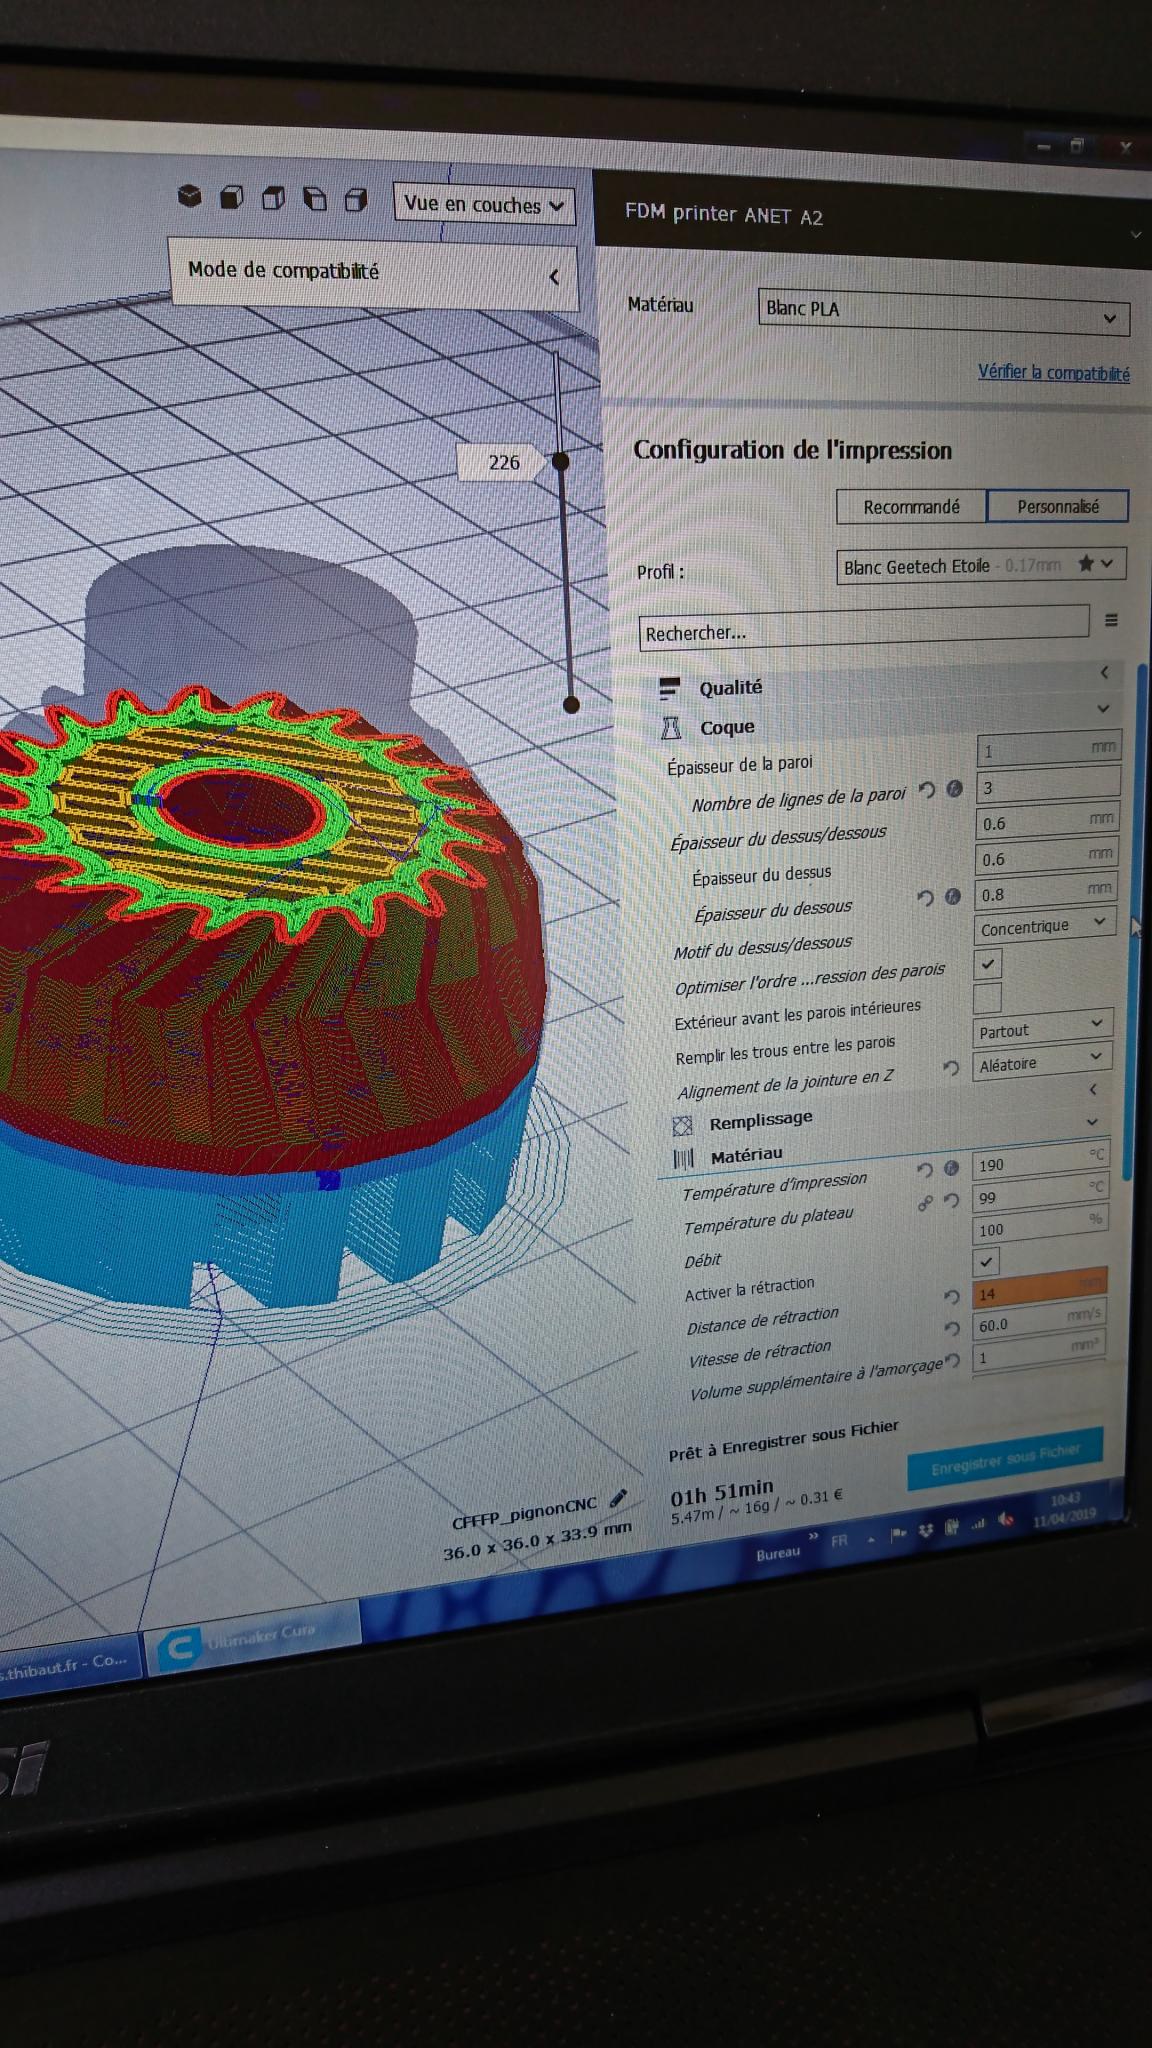Toggle Activer la rétraction checkbox

pos(986,1261)
